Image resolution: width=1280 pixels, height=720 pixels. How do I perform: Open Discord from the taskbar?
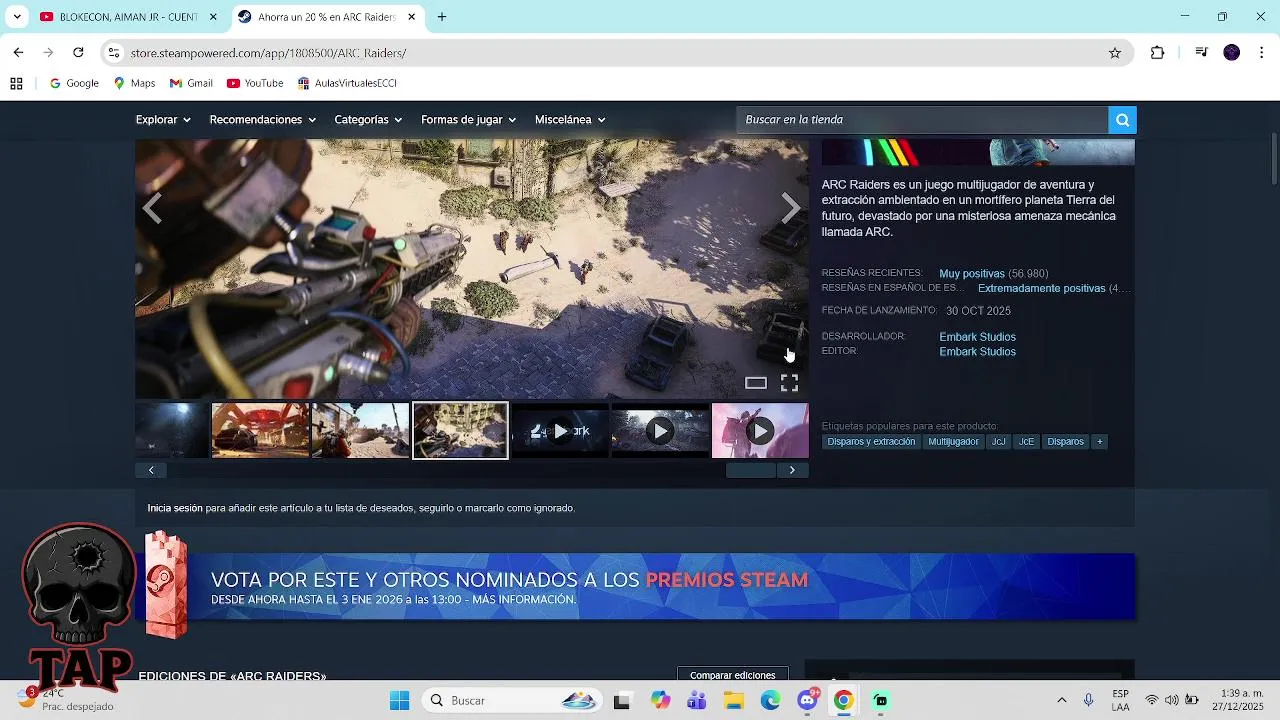(x=808, y=700)
